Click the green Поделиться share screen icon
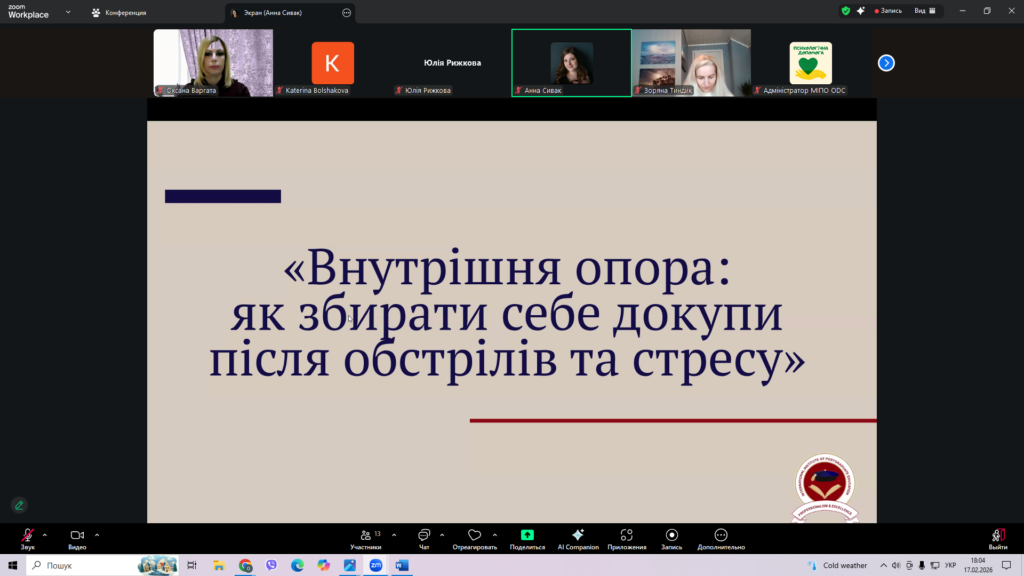Screen dimensions: 1024x576 527,536
